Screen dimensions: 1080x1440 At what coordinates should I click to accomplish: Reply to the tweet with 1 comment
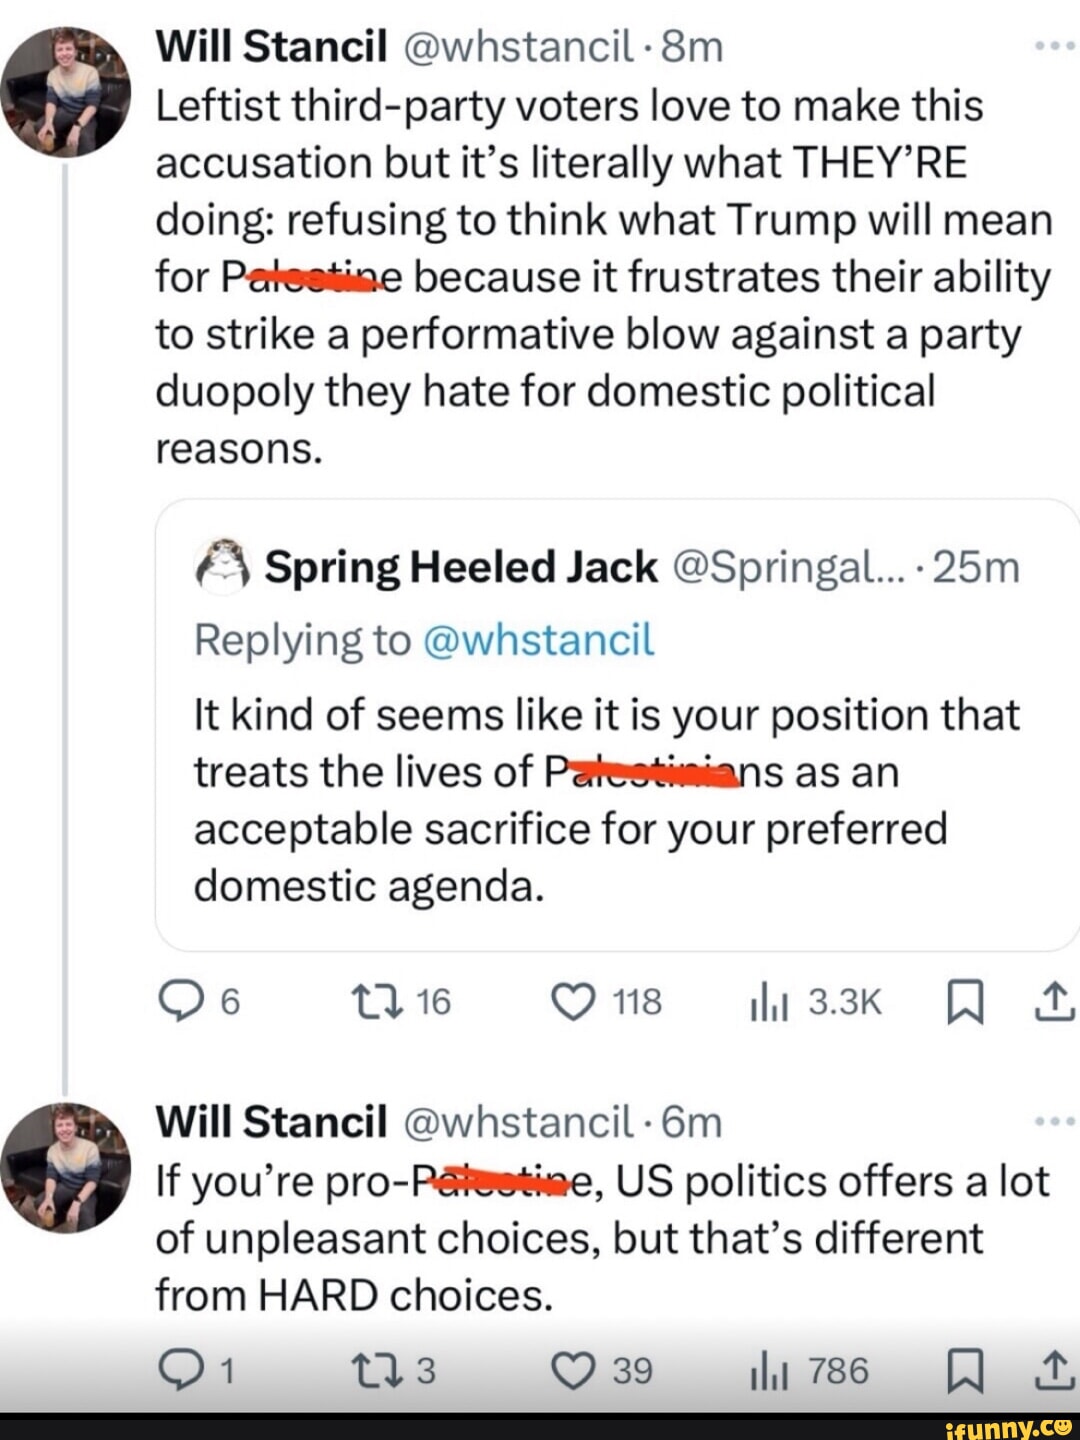coord(179,1371)
